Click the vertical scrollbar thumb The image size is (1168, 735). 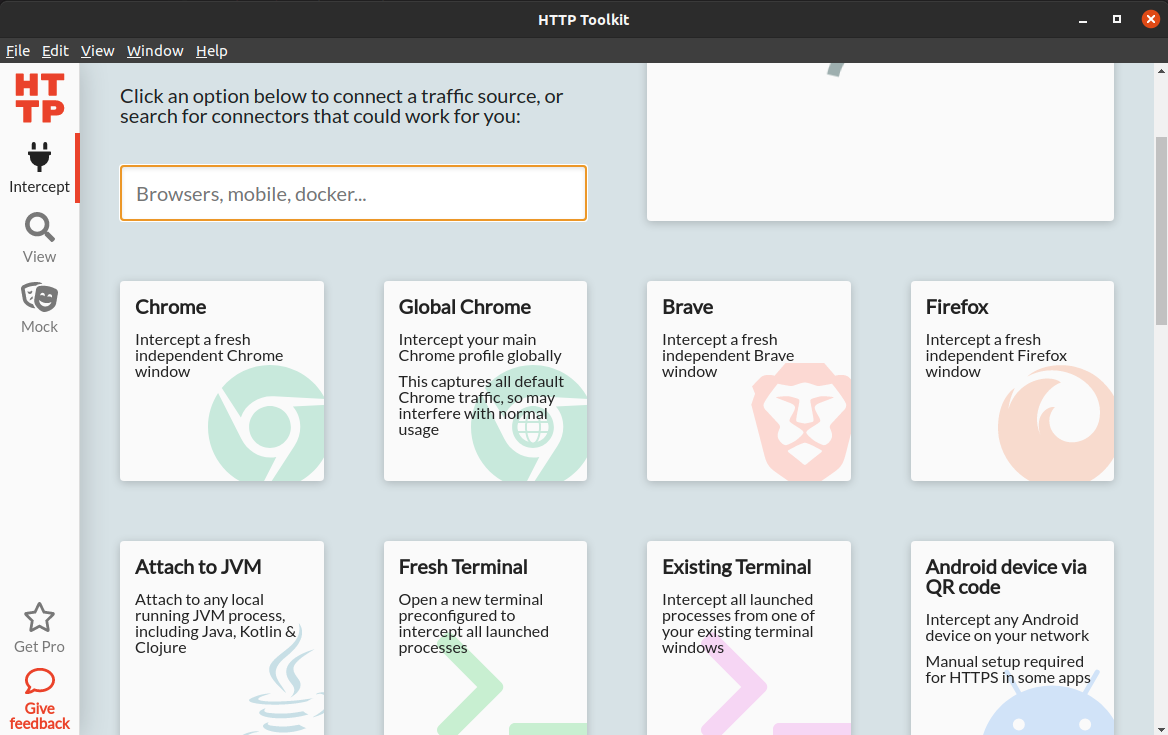[1161, 231]
